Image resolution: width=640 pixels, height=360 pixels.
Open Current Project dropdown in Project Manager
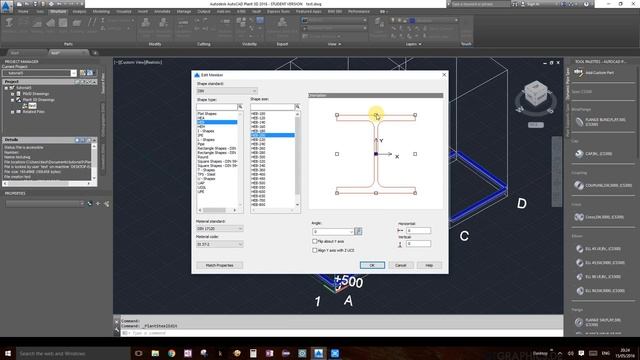click(73, 73)
